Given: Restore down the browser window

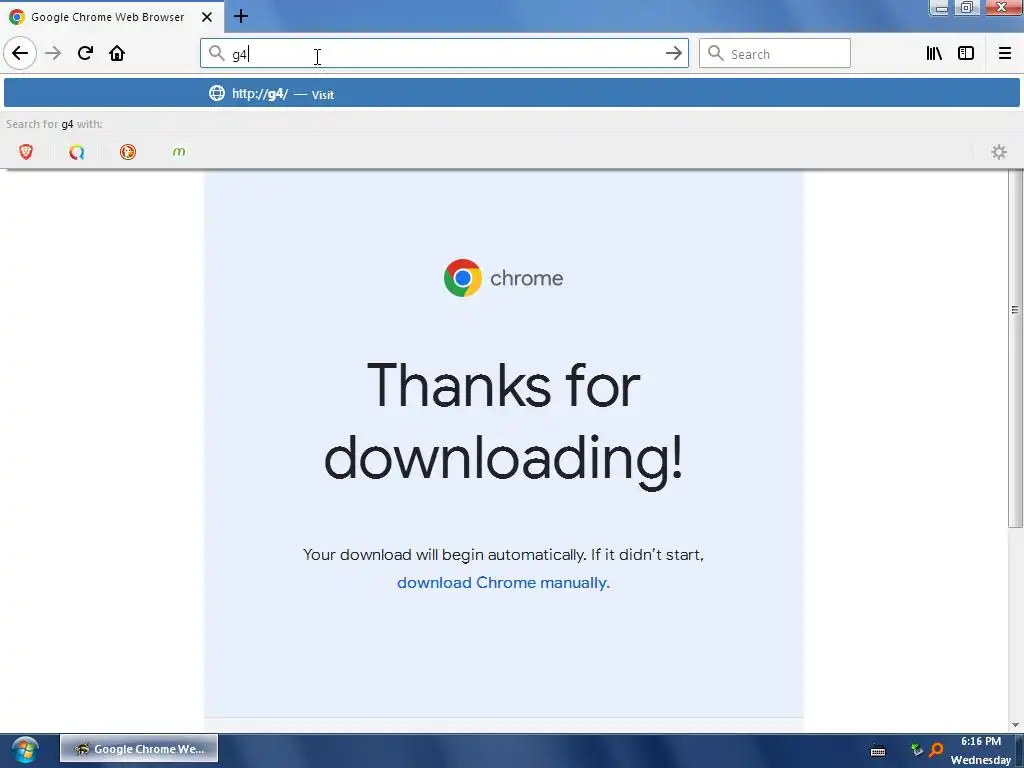Looking at the screenshot, I should pos(966,8).
